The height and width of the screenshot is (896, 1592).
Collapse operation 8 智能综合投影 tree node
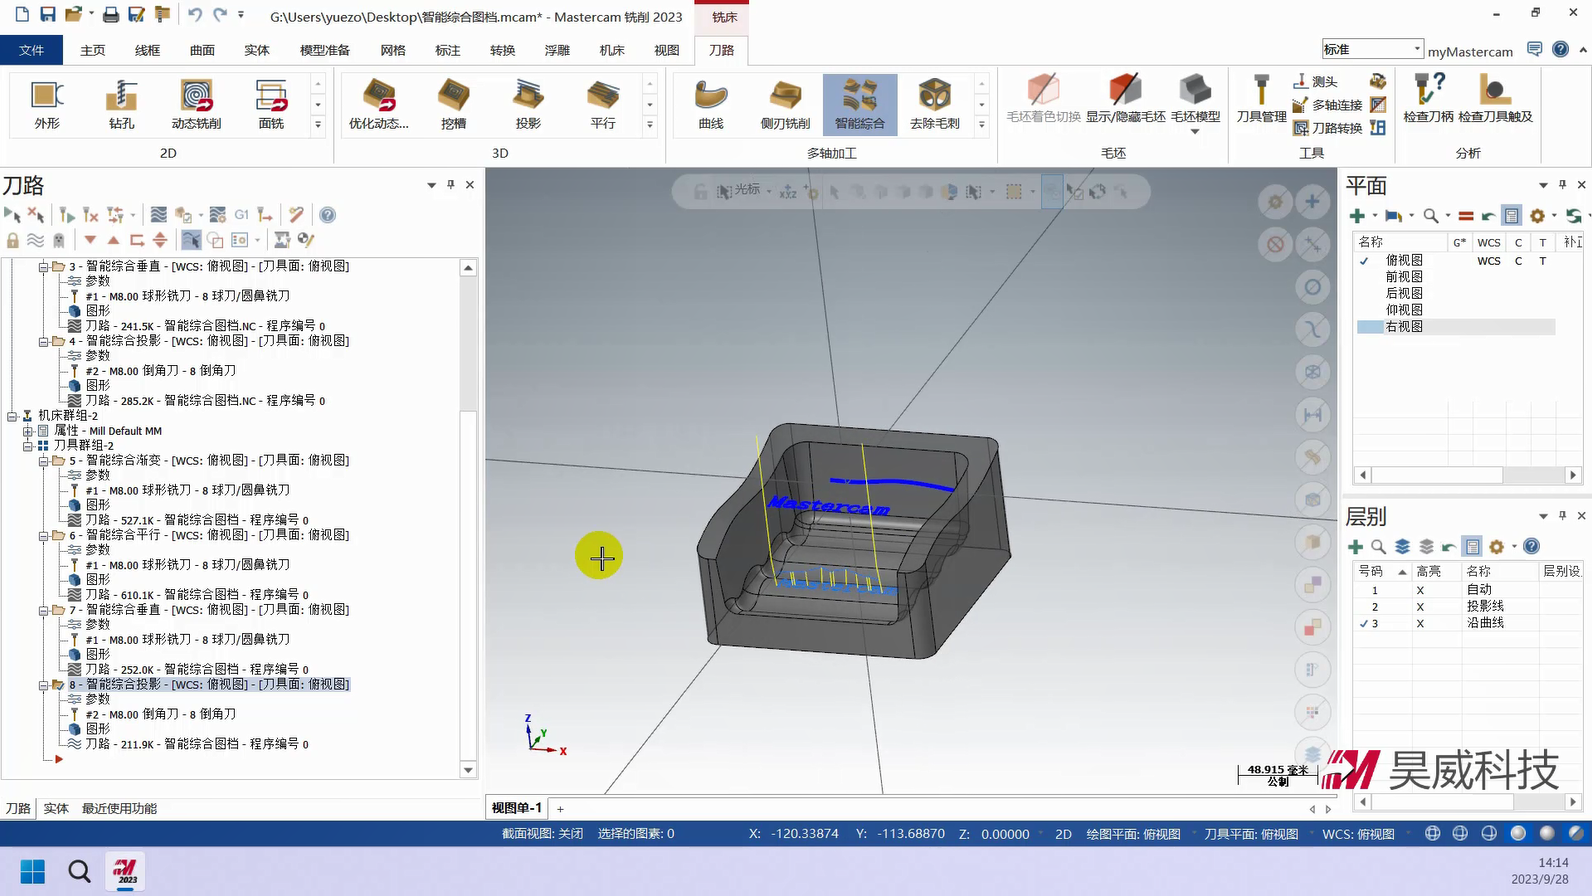pos(44,685)
